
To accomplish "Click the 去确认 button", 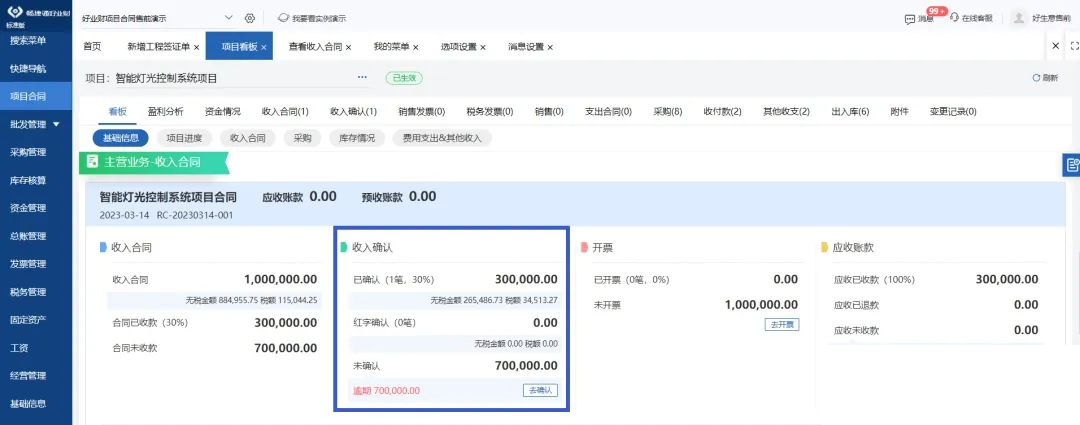I will coord(540,390).
